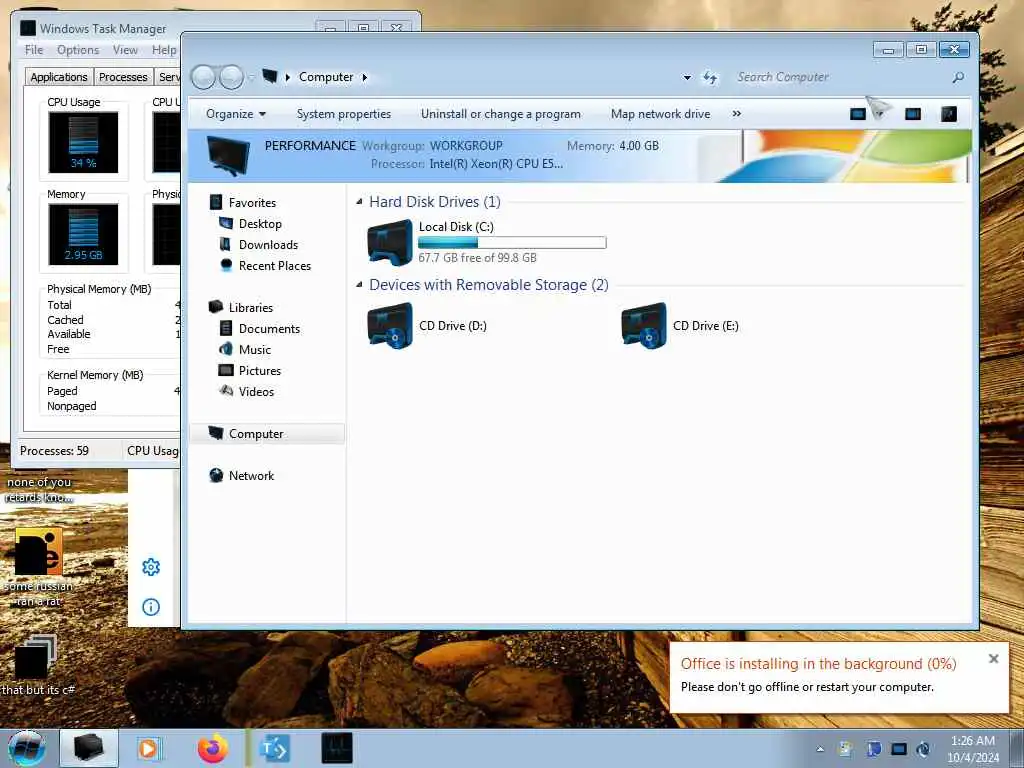Viewport: 1024px width, 768px height.
Task: Click the computer icon in address bar
Action: tap(270, 76)
